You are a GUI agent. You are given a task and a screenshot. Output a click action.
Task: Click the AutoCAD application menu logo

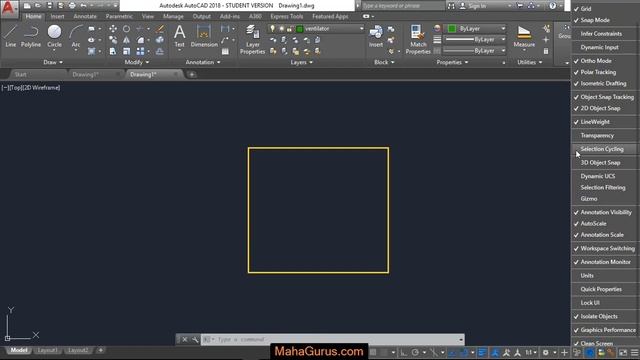tap(9, 8)
